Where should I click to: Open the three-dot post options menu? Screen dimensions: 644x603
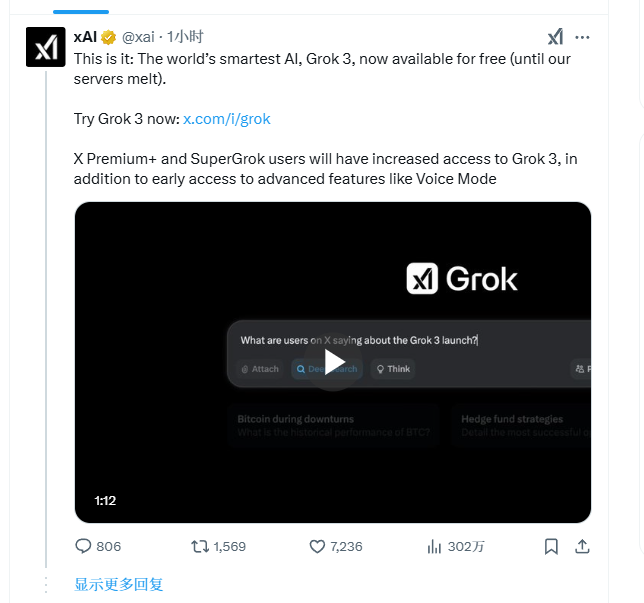(582, 37)
